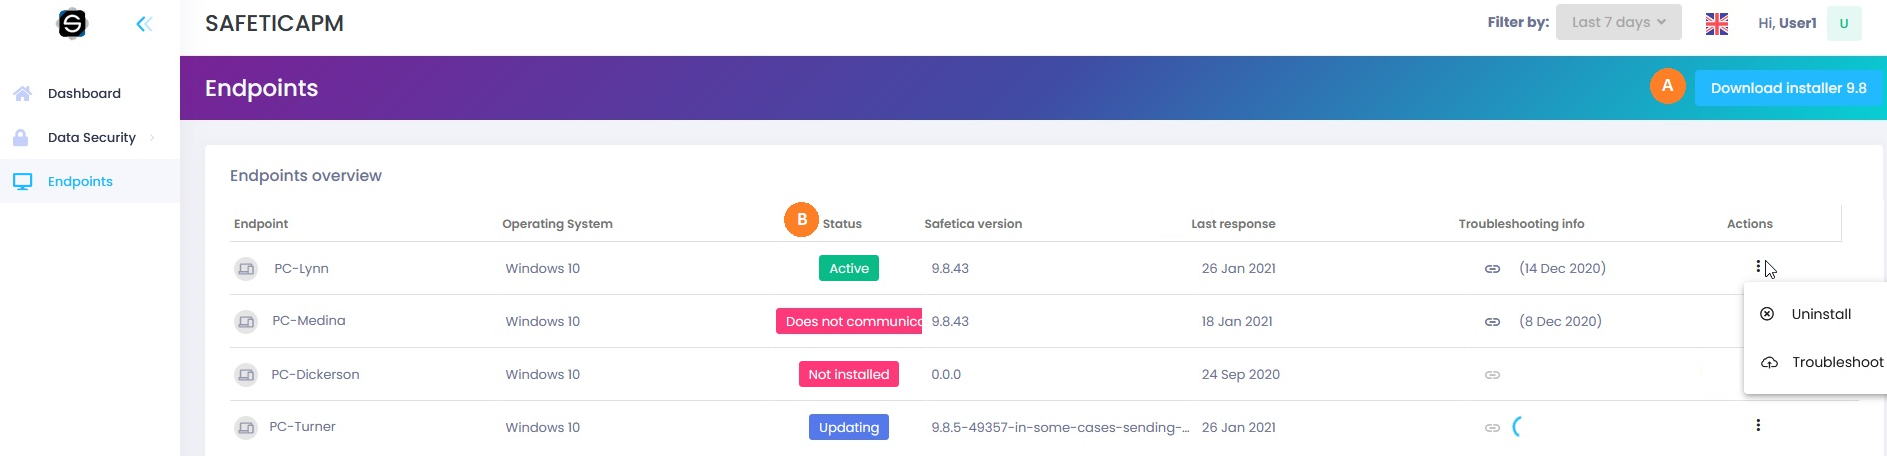Expand Data Security submenu arrow
Viewport: 1887px width, 456px height.
point(152,137)
